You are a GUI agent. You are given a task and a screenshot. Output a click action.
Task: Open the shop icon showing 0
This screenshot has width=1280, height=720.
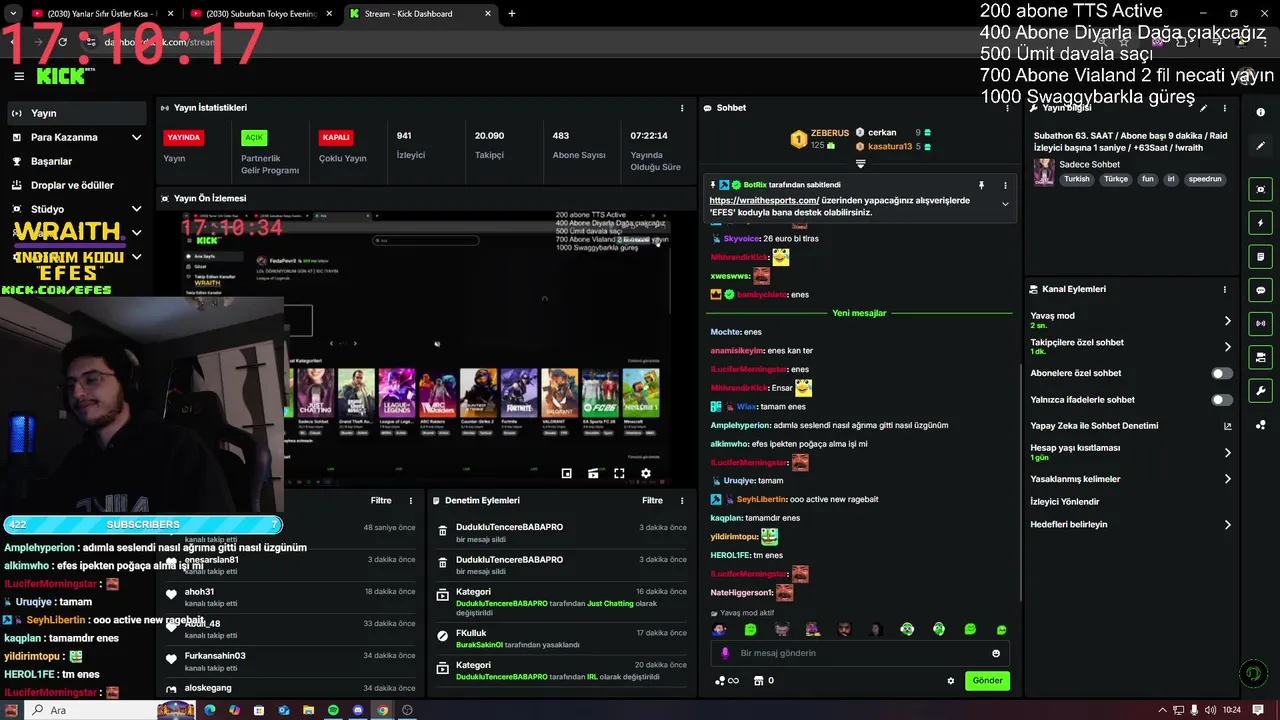tap(763, 681)
